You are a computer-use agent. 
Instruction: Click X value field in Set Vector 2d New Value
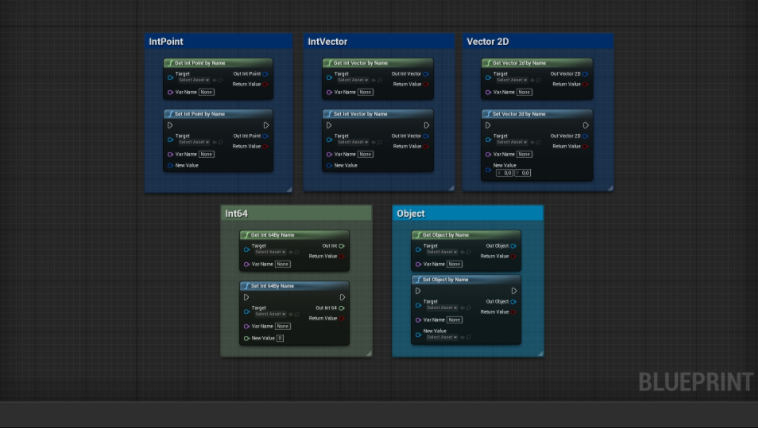coord(505,173)
